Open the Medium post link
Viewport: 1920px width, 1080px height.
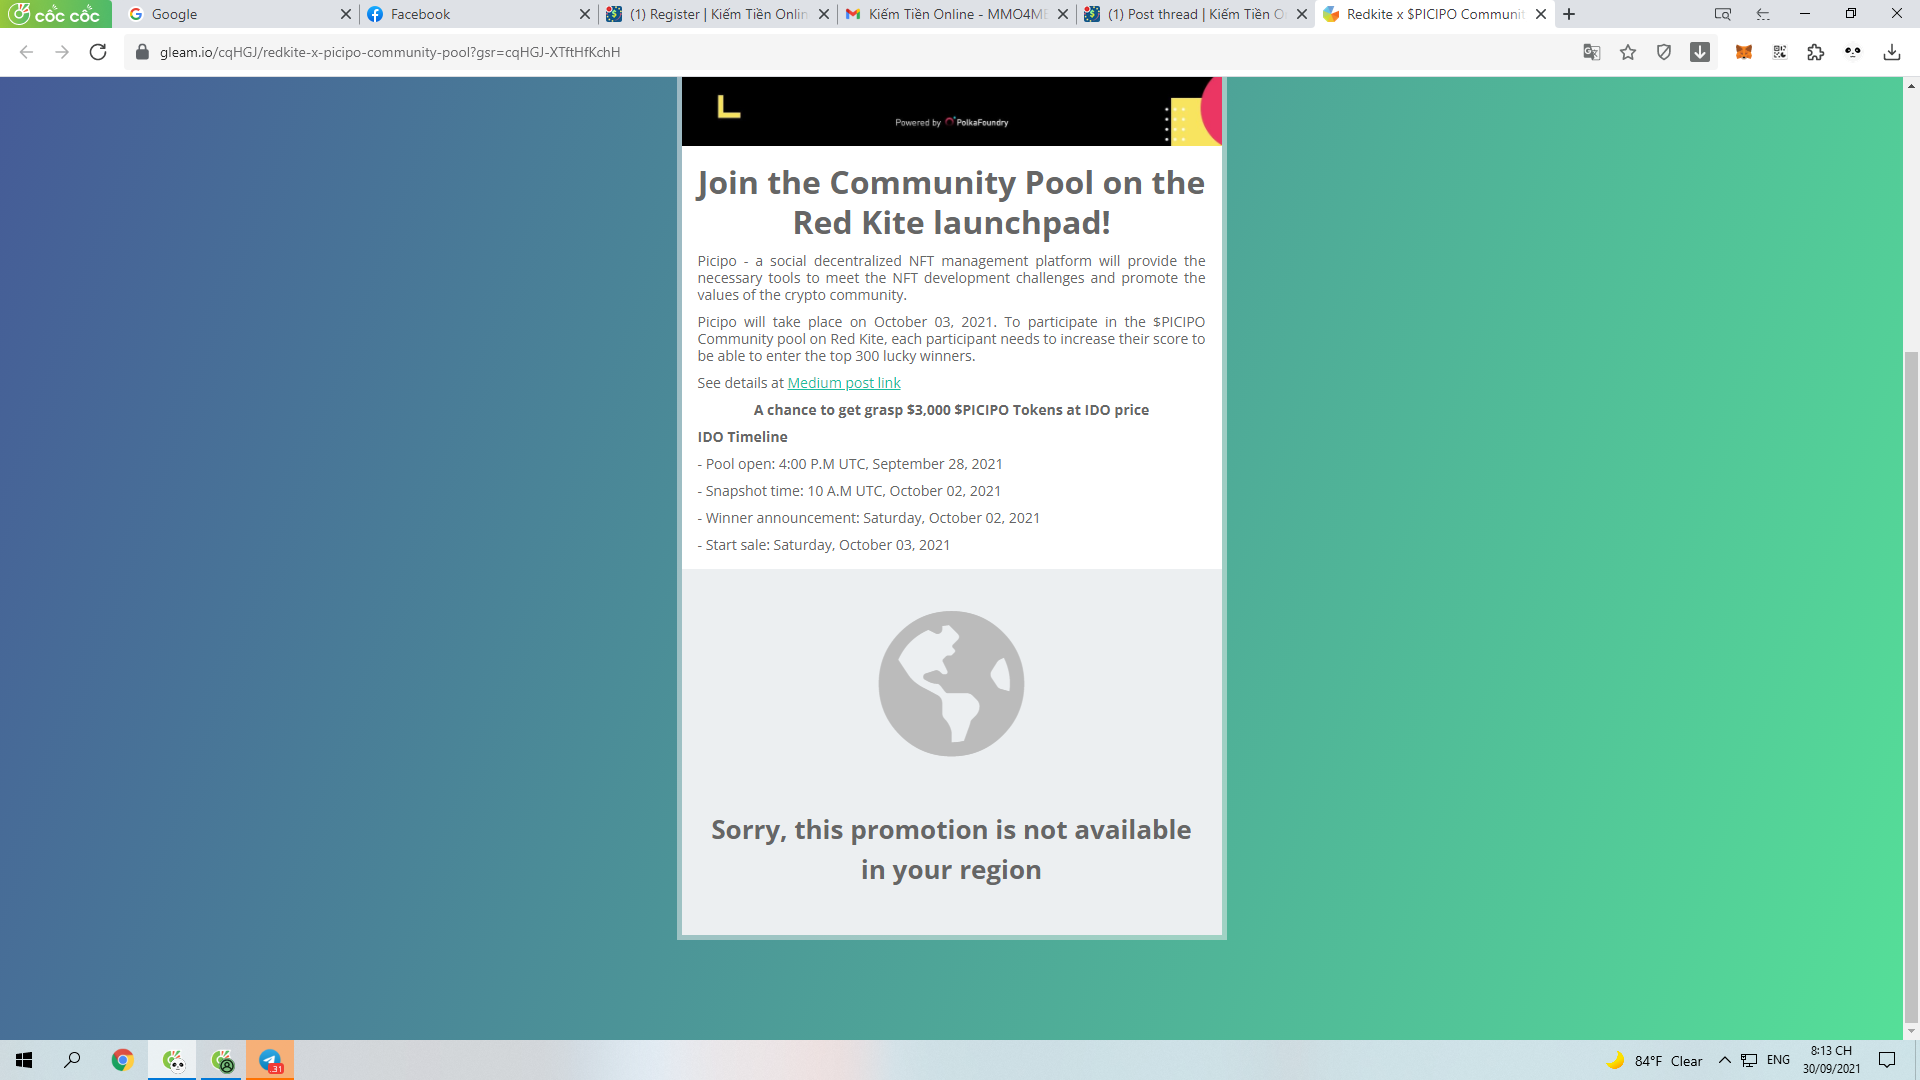point(843,383)
